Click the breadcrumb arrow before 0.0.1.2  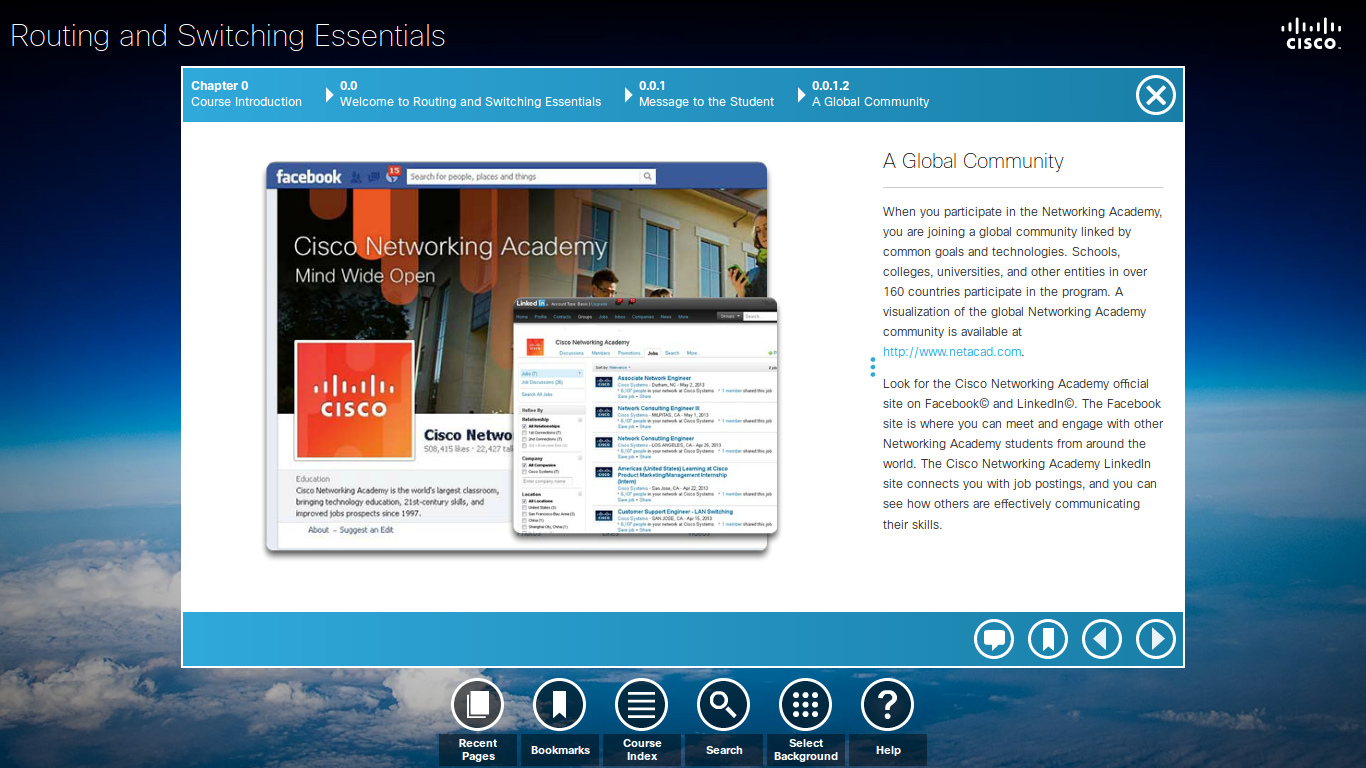point(802,95)
